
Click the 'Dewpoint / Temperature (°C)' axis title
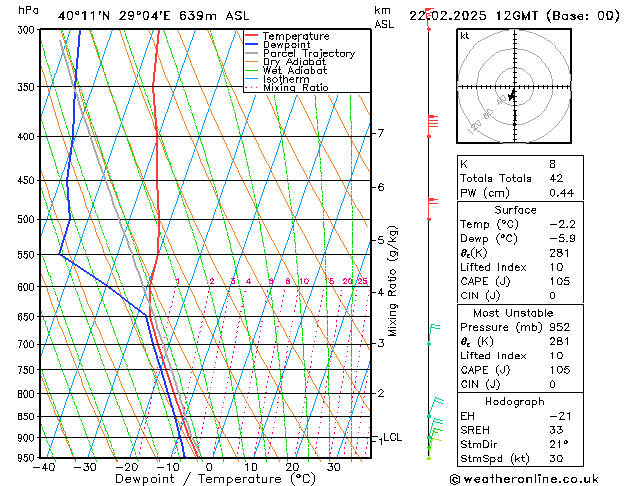[x=215, y=479]
